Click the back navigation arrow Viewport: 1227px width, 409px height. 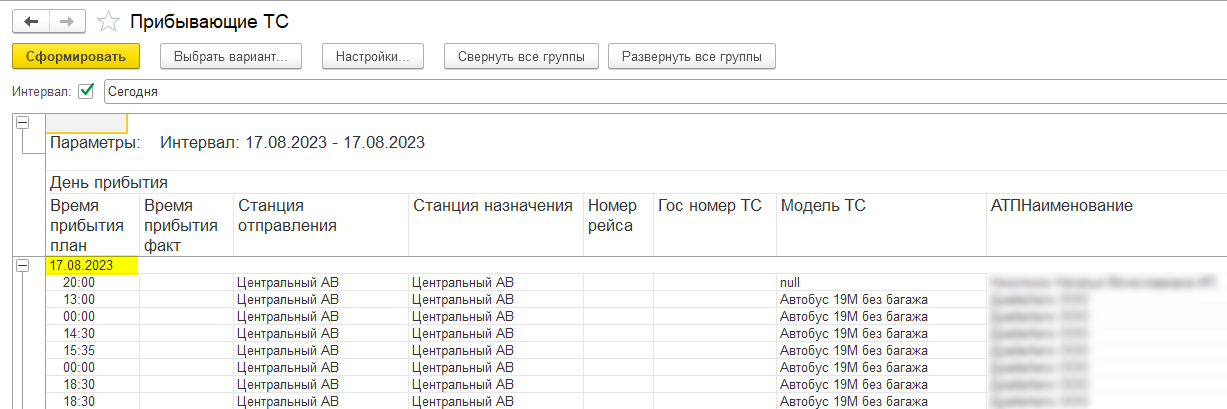point(31,21)
